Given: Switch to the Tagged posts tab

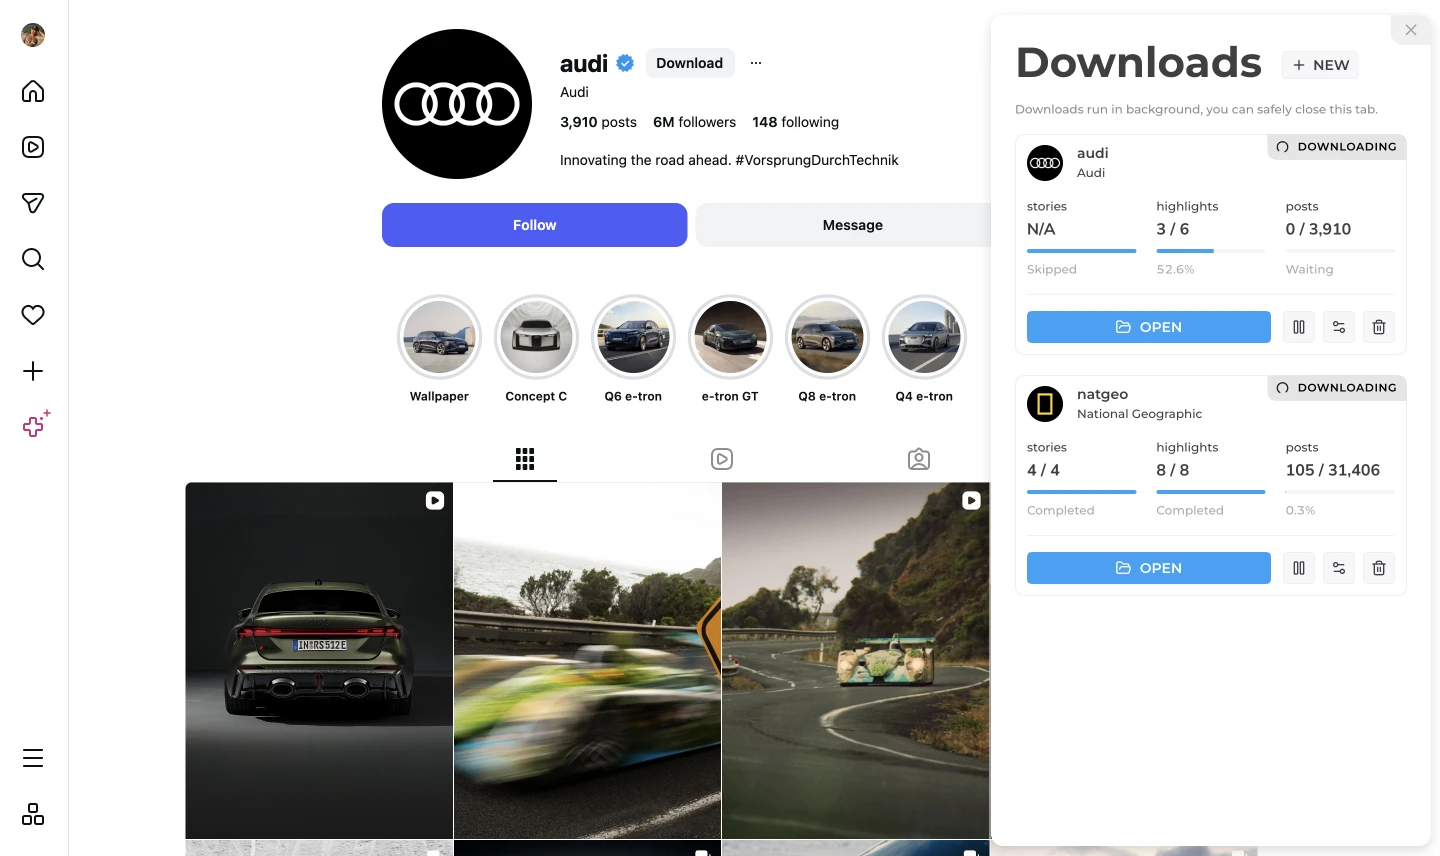Looking at the screenshot, I should 919,459.
